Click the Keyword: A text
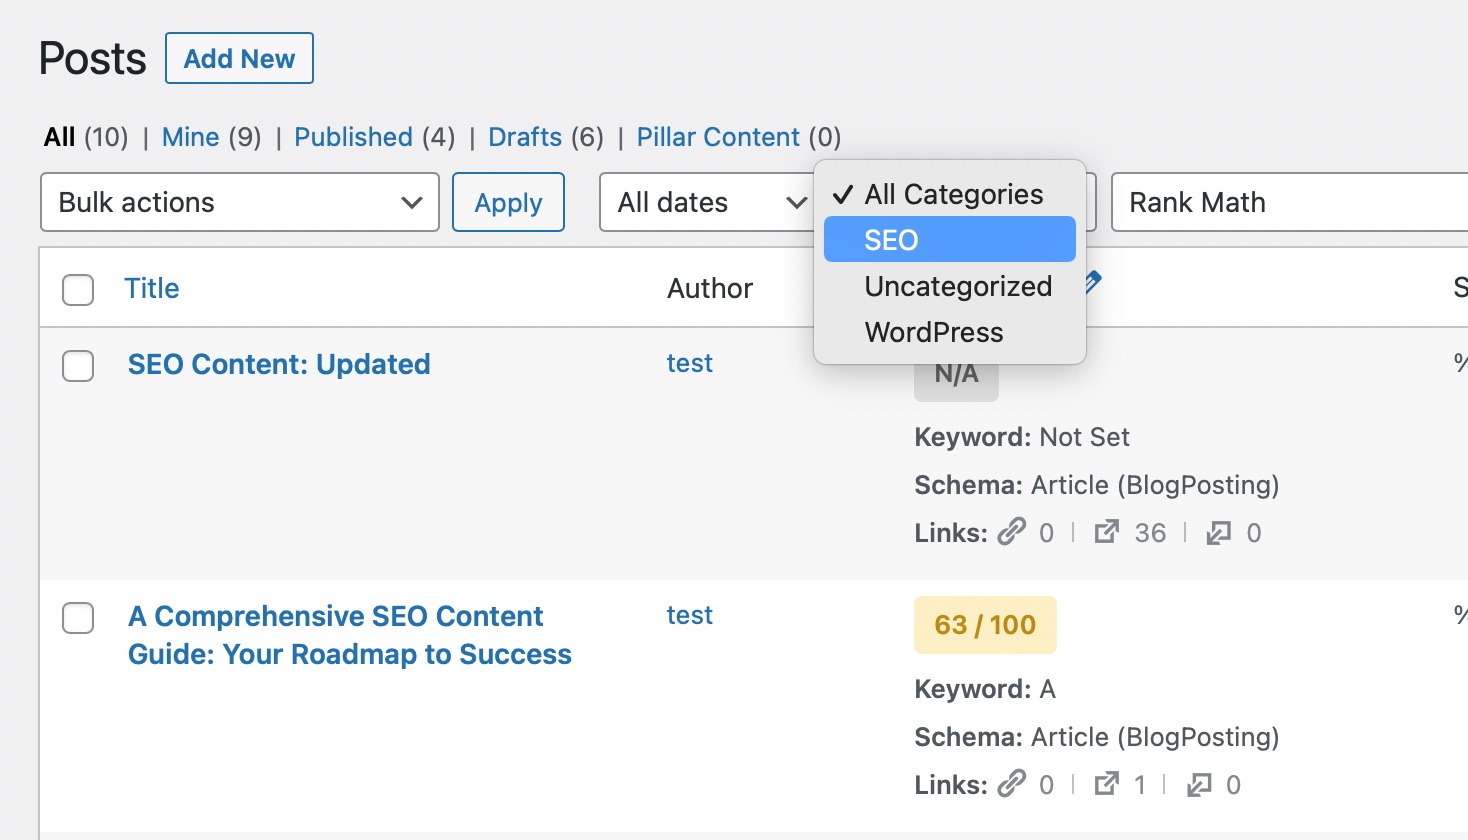The image size is (1468, 840). [x=985, y=689]
